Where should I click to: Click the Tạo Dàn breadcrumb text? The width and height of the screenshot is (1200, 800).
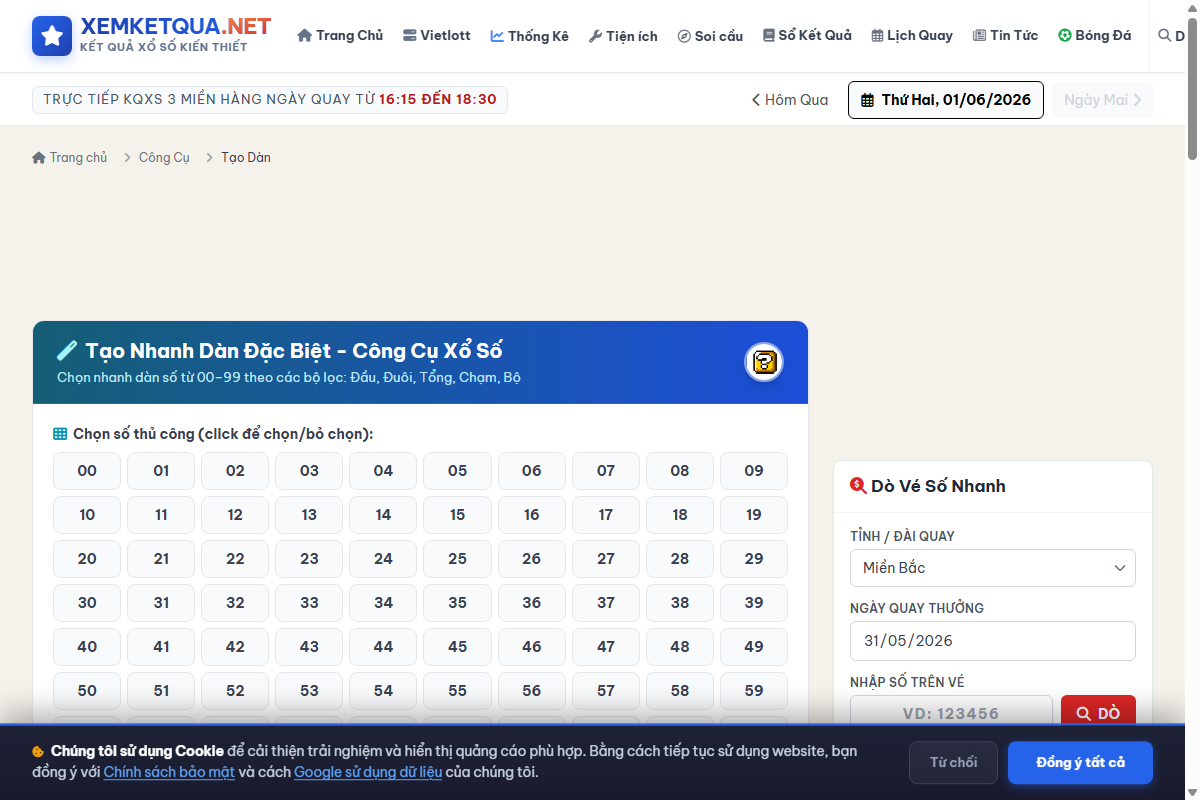[x=246, y=158]
